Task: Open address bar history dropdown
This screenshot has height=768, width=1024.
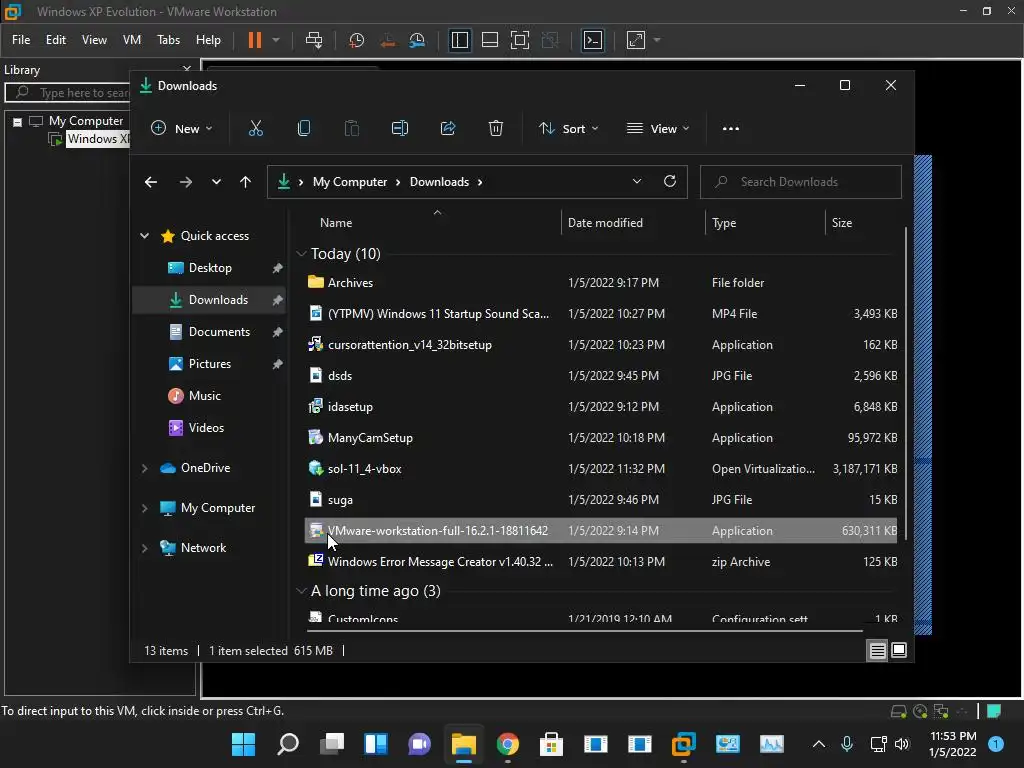Action: (x=637, y=182)
